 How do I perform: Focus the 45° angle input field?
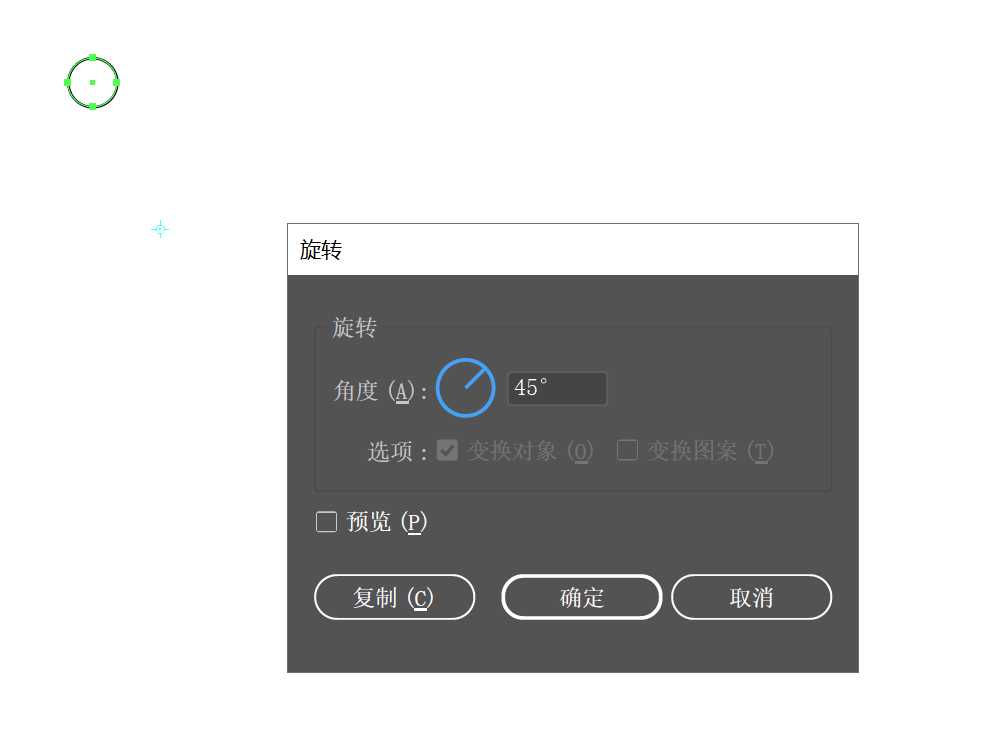click(557, 388)
